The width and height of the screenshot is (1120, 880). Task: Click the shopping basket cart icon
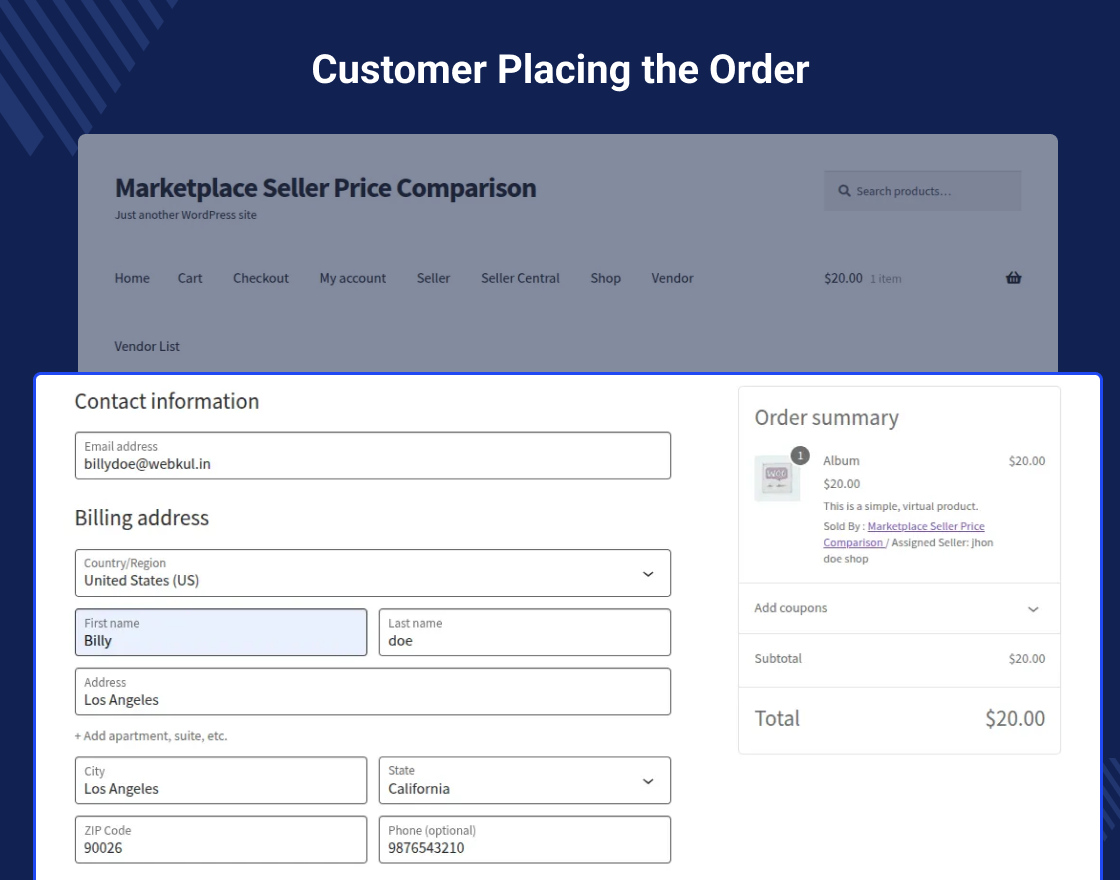(x=1014, y=278)
